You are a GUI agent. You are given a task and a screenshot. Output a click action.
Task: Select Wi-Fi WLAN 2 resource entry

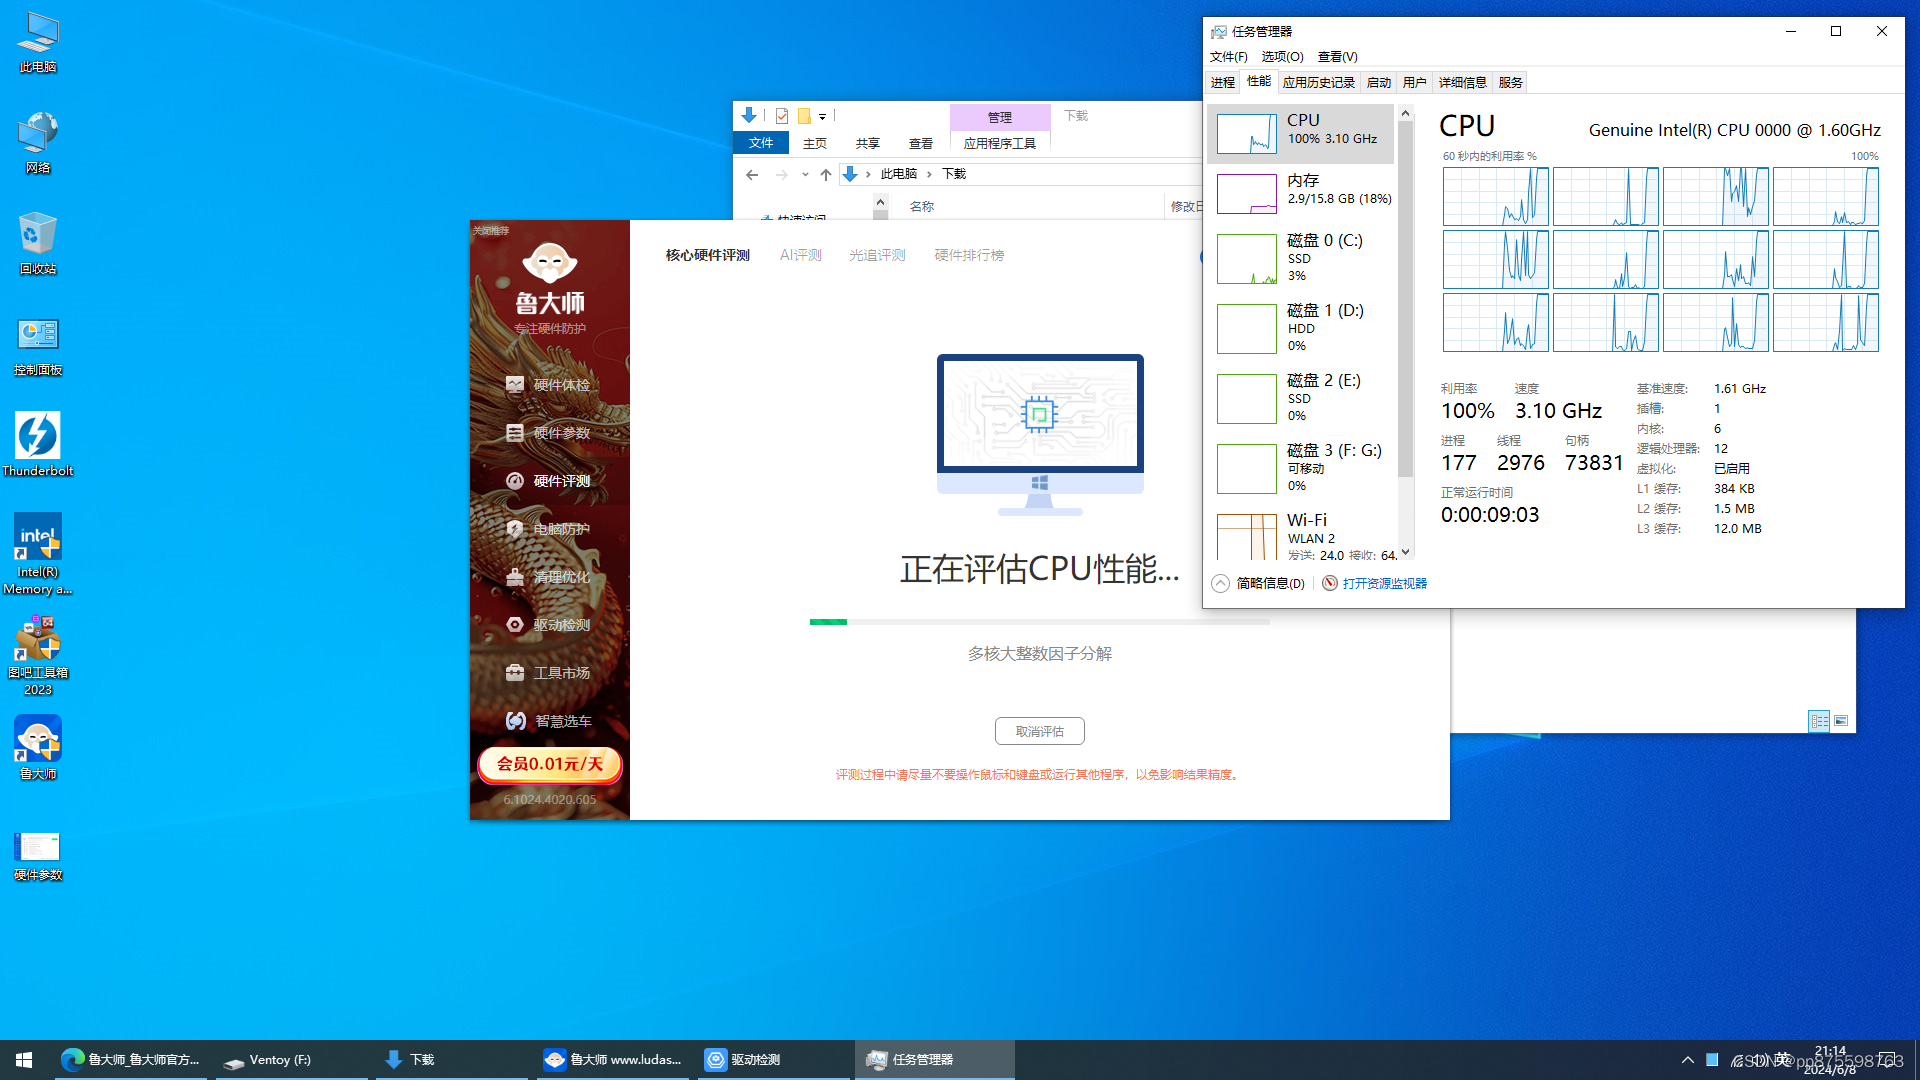tap(1301, 535)
